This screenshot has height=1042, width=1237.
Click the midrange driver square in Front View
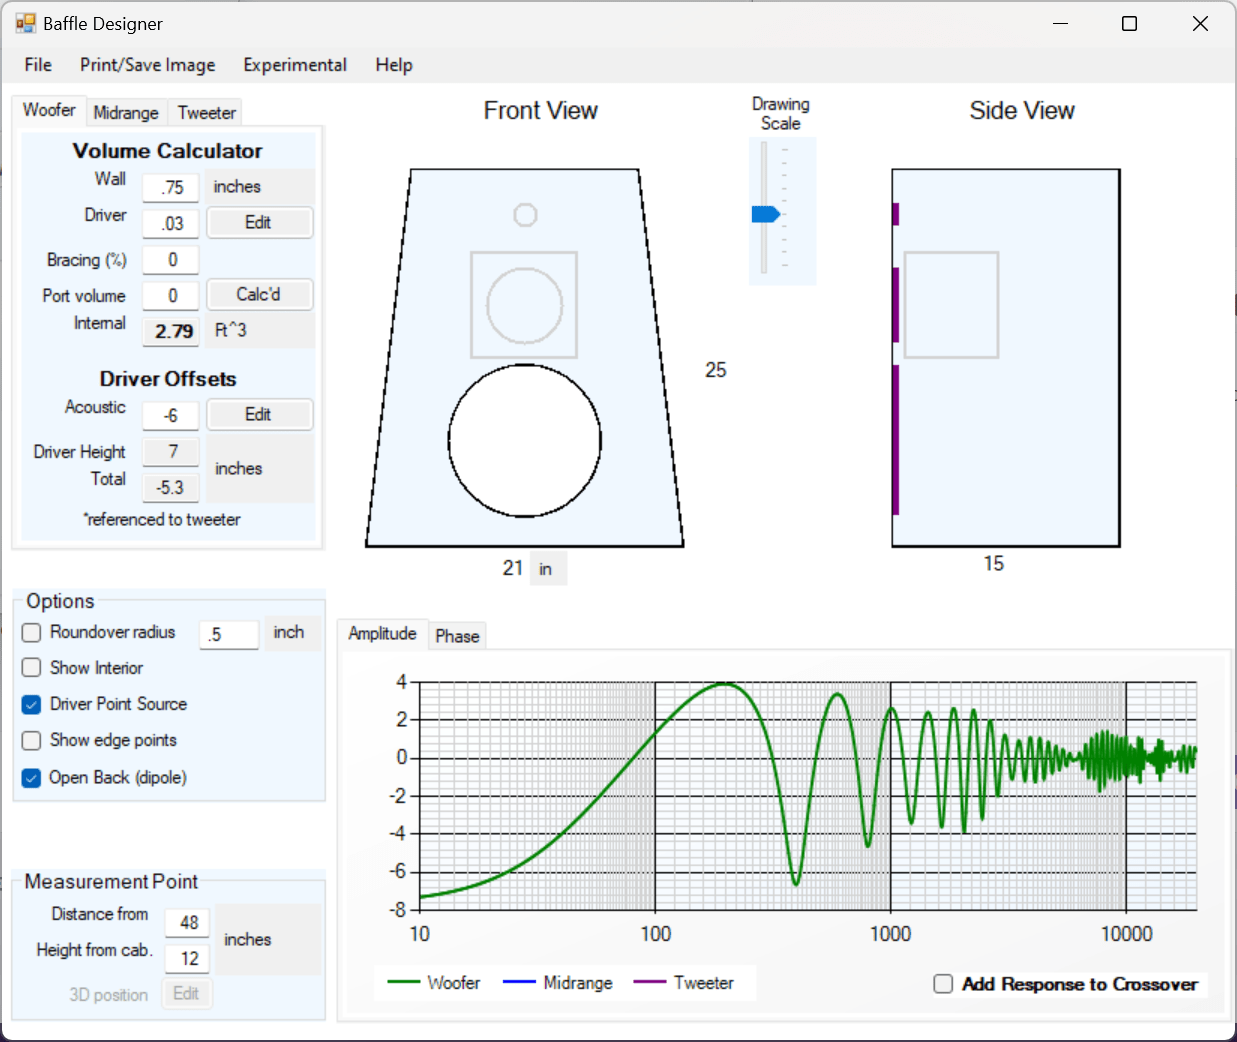point(524,305)
